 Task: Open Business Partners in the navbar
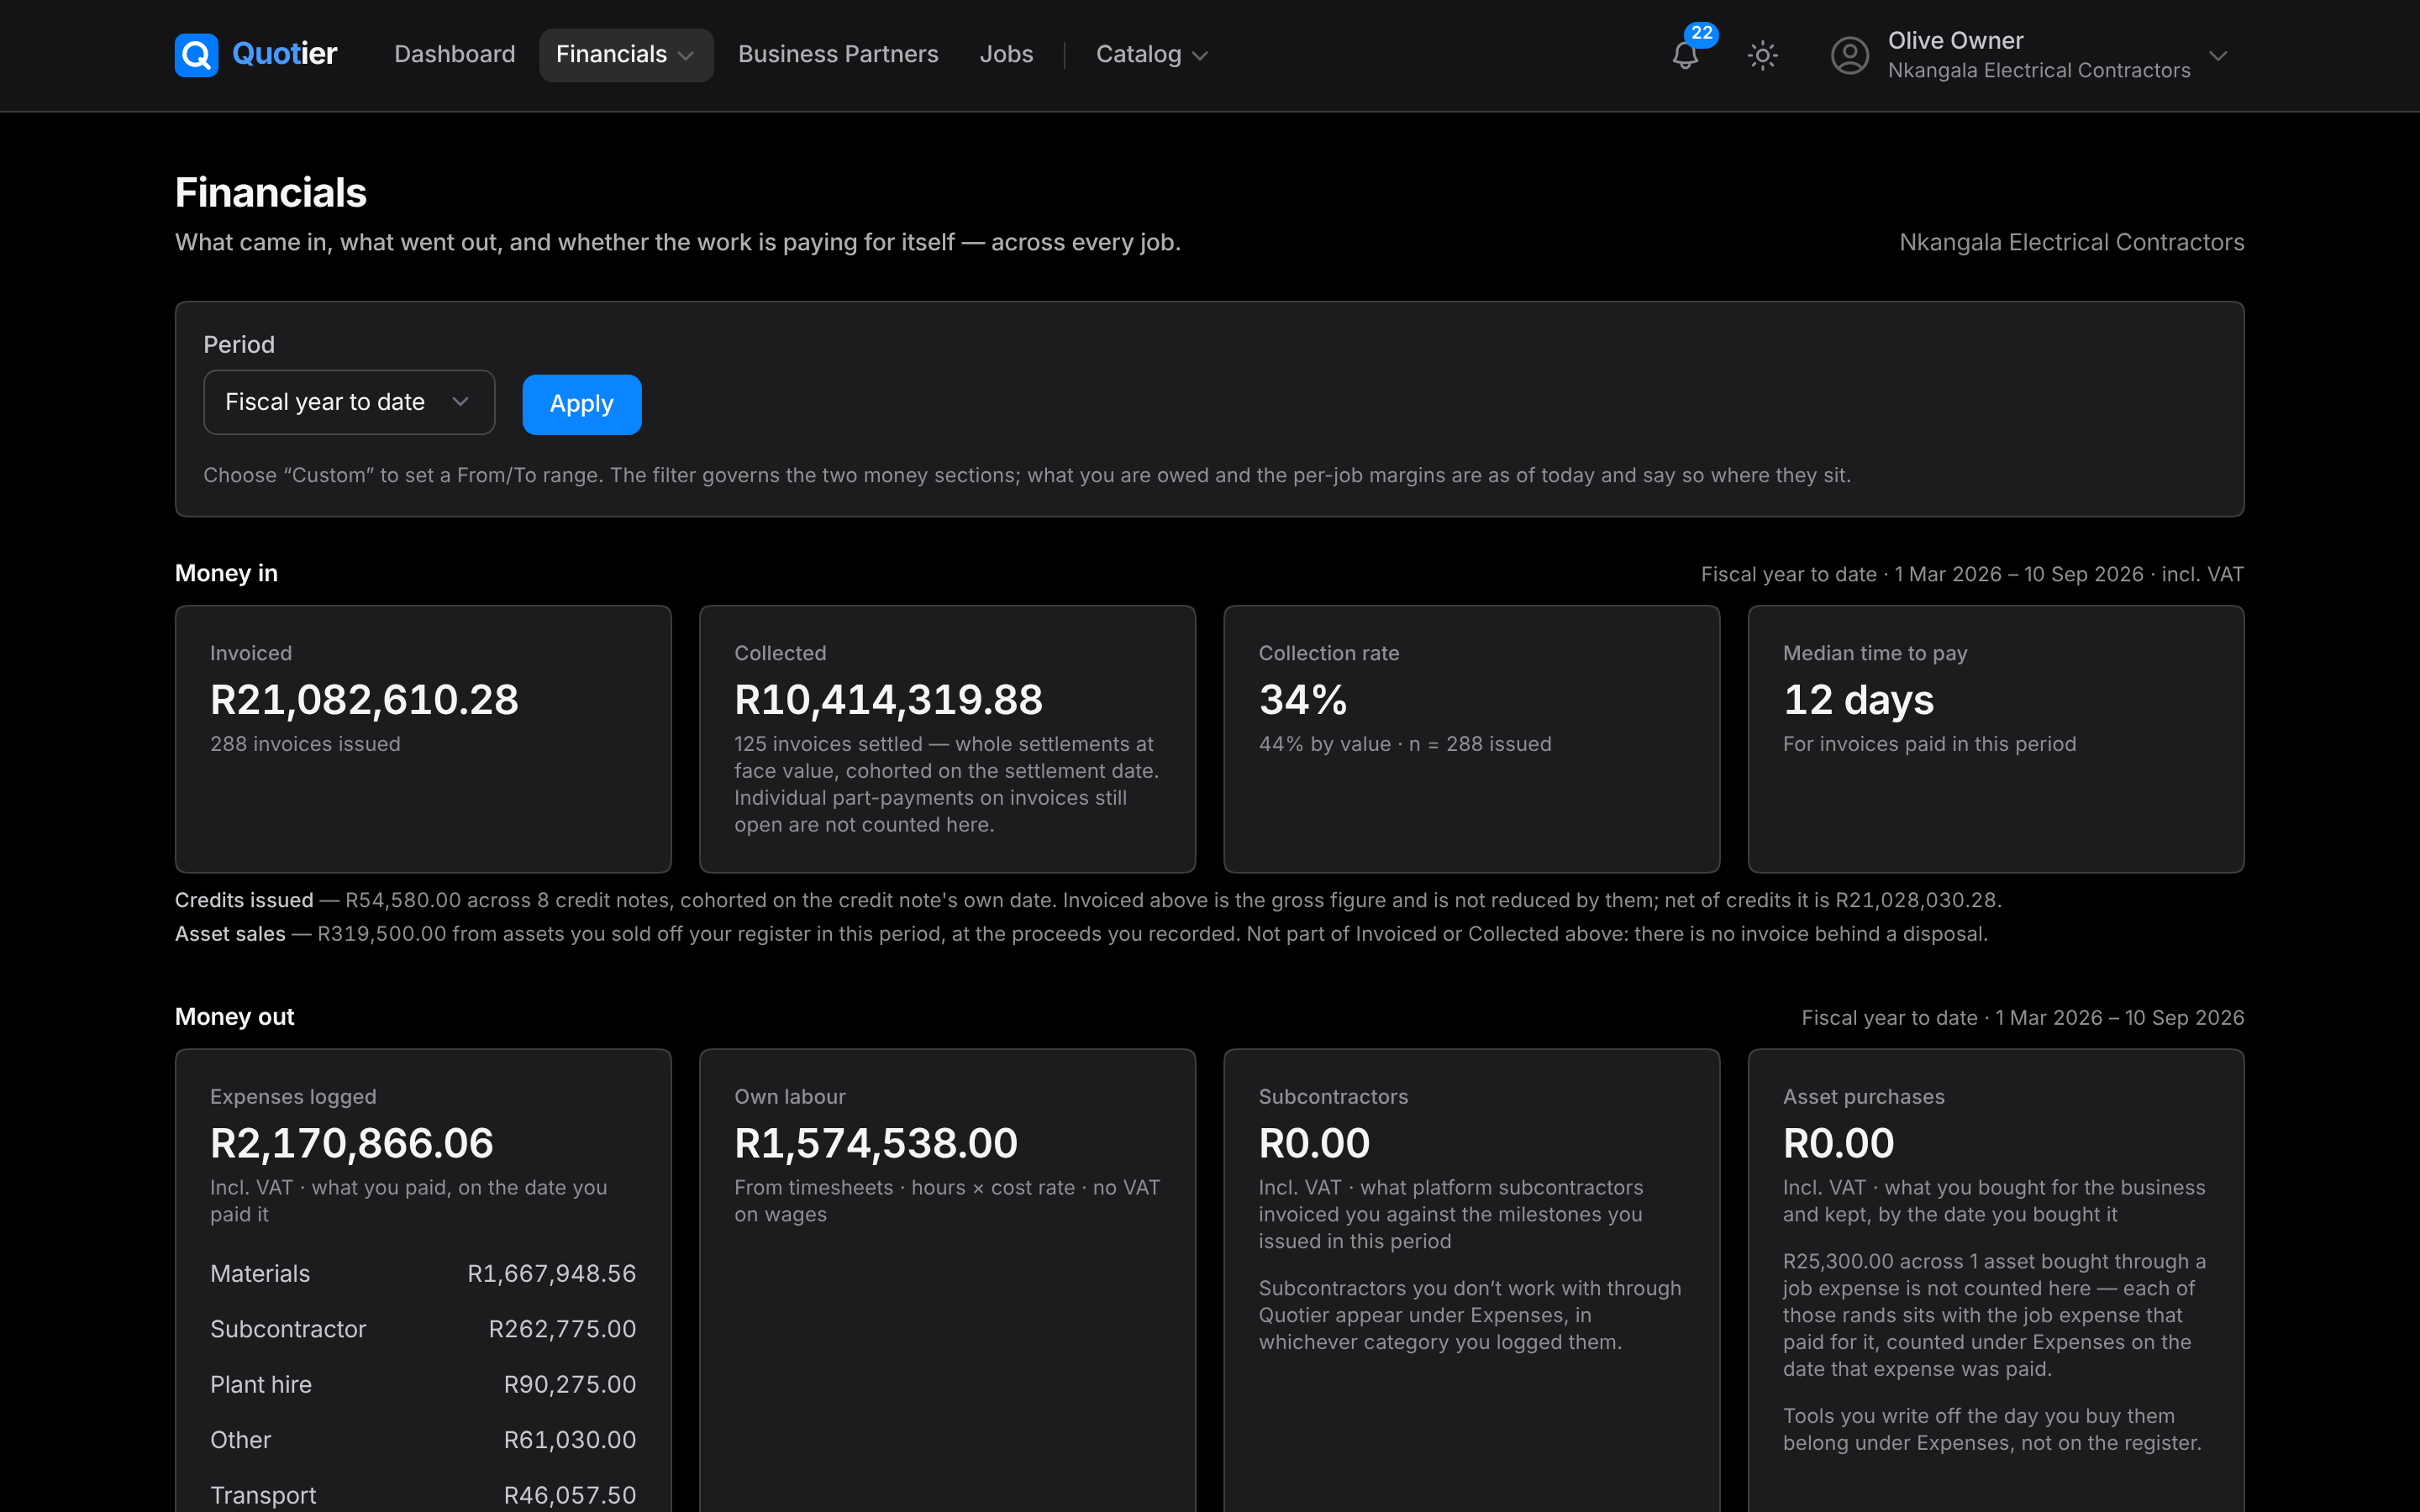coord(838,55)
